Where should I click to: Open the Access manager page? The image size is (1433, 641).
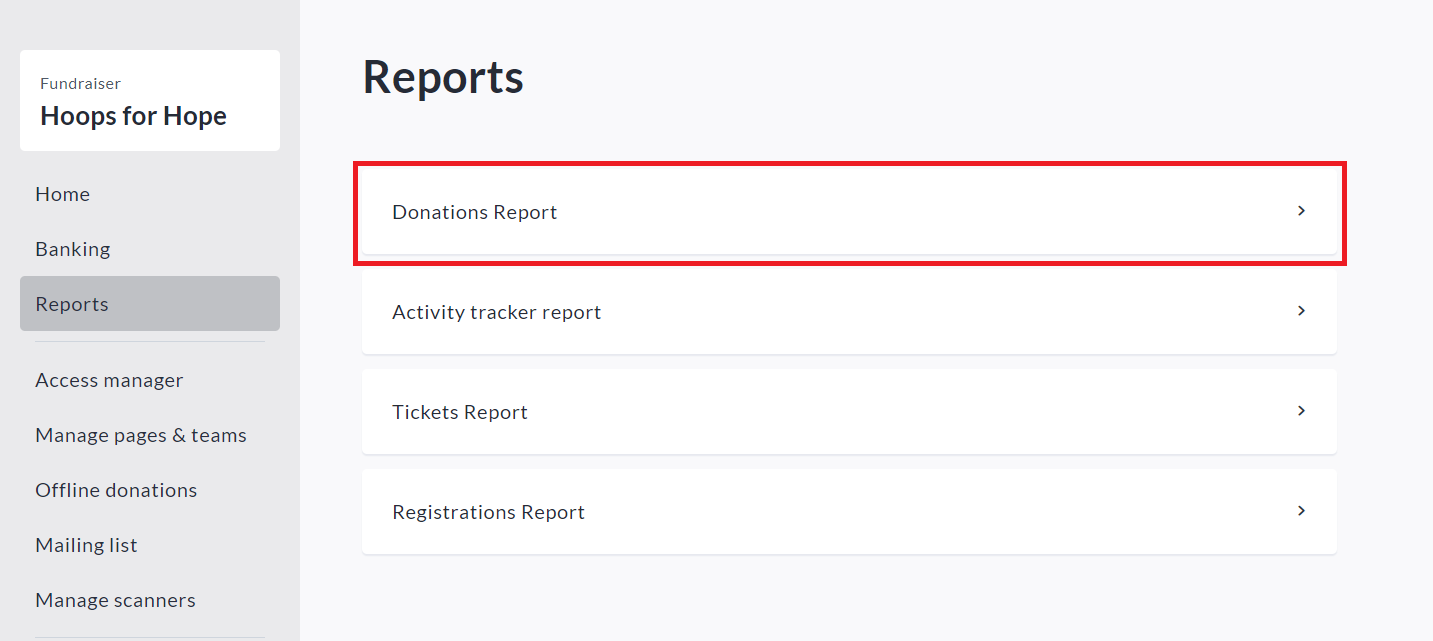109,380
